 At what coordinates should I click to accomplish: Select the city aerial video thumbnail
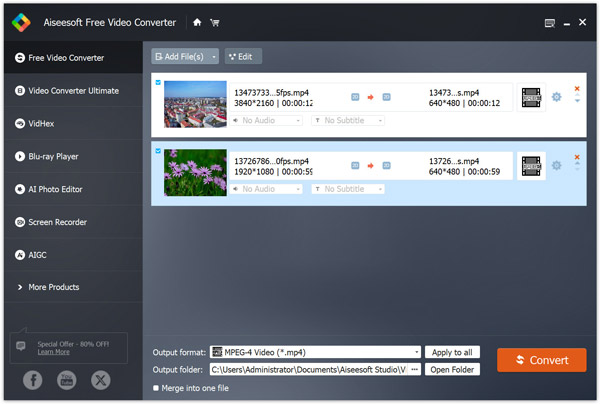(x=195, y=104)
